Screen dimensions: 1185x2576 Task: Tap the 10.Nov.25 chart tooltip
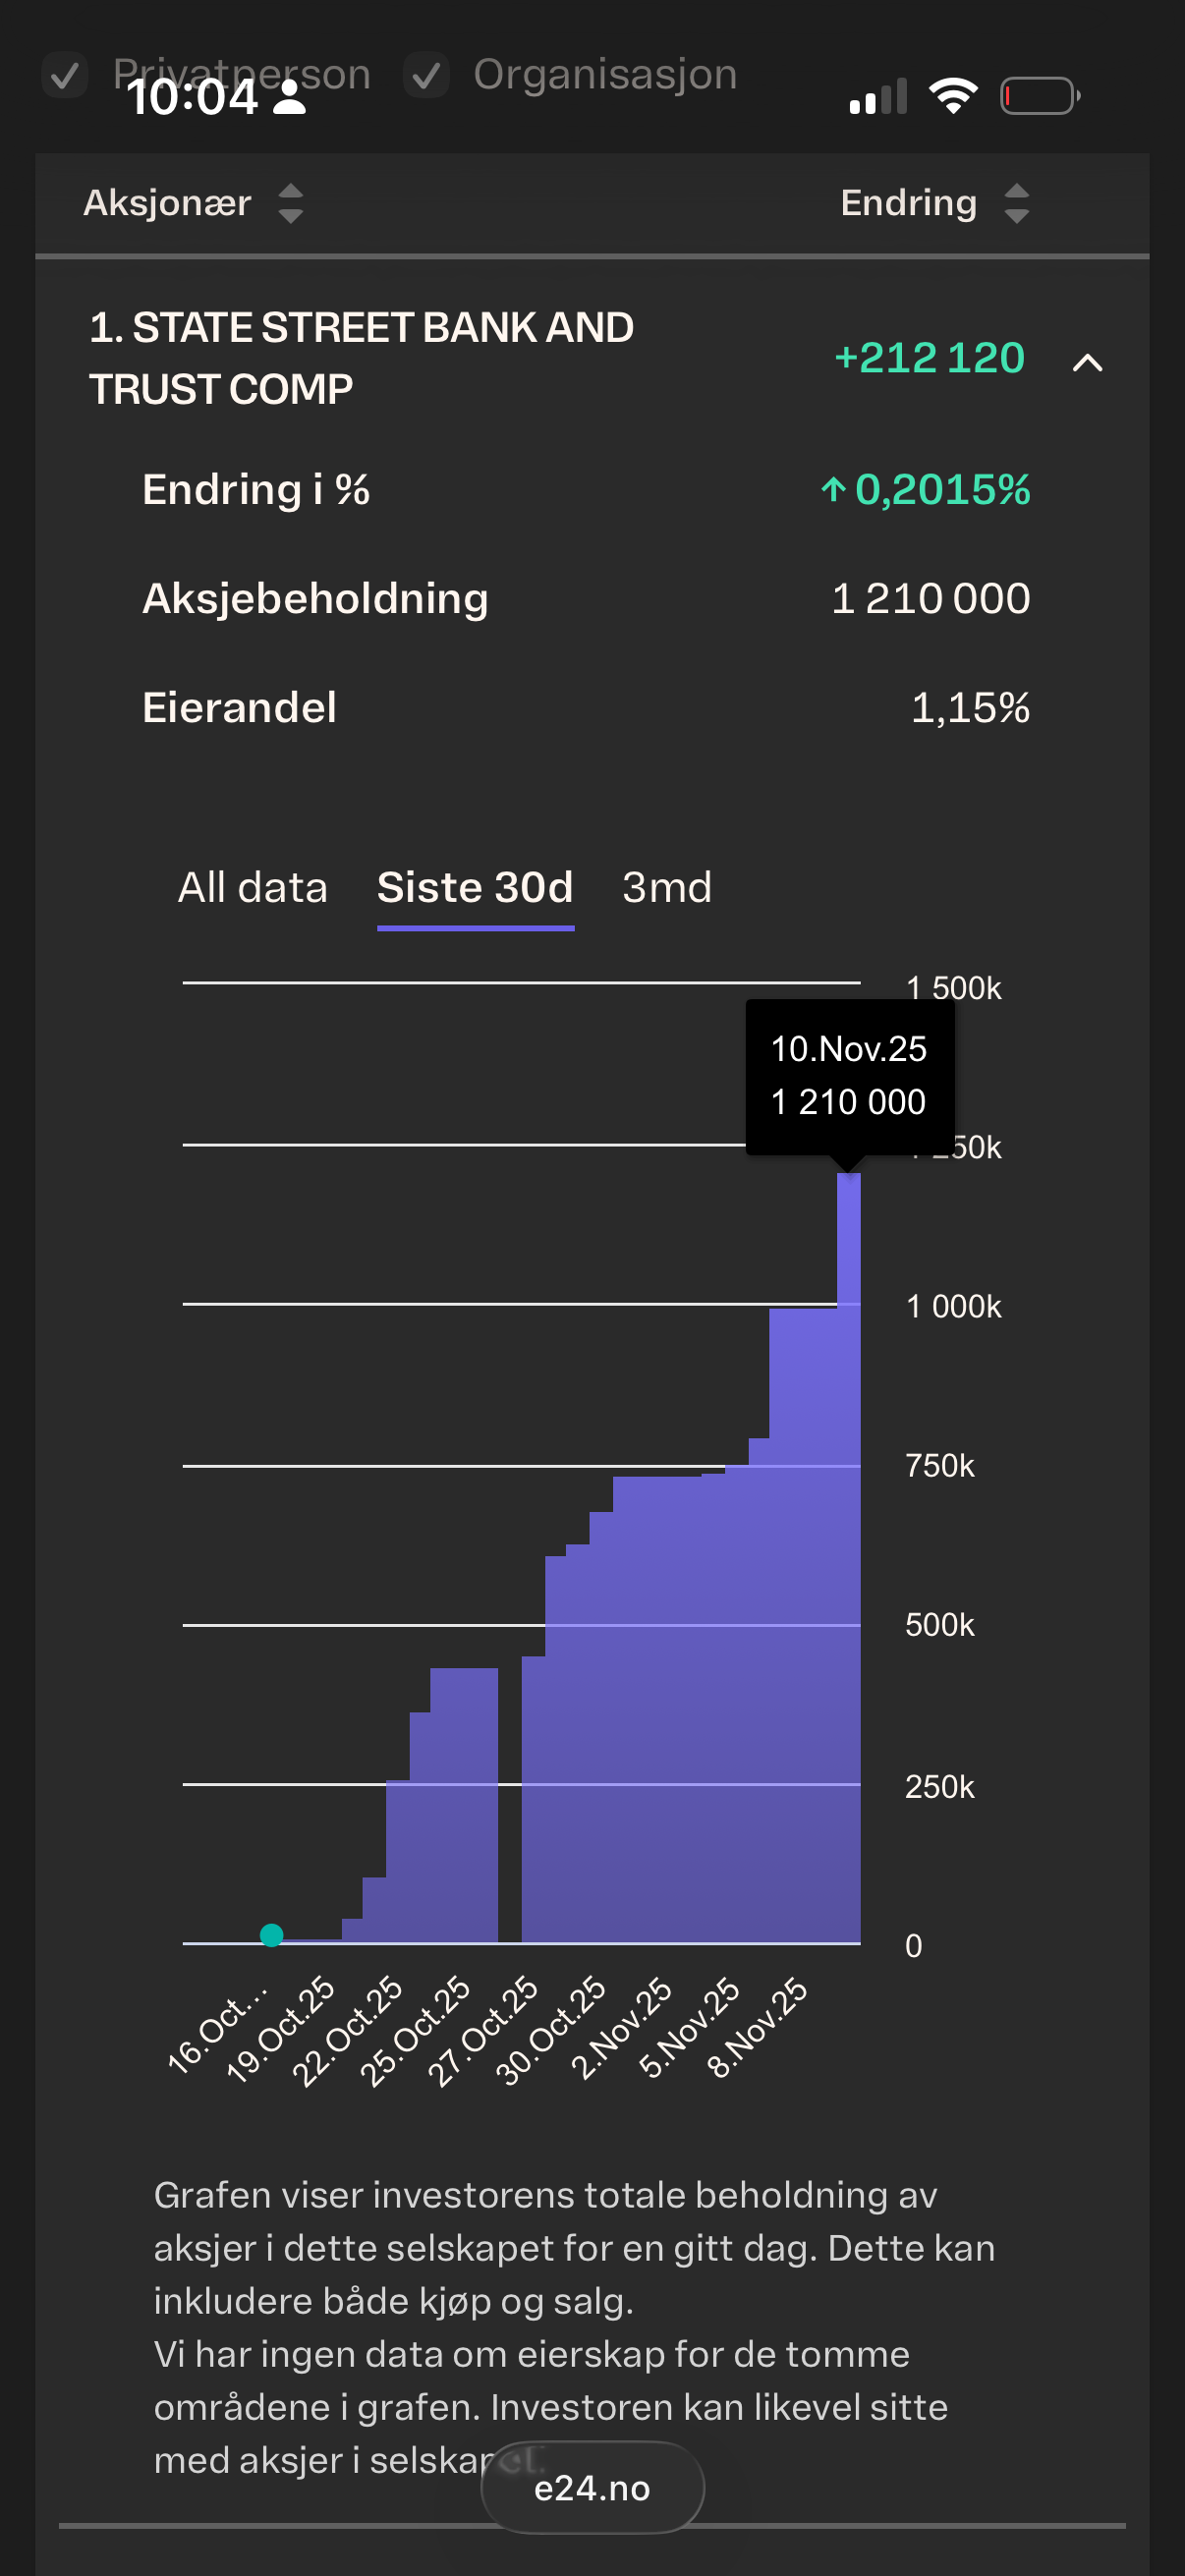coord(849,1076)
